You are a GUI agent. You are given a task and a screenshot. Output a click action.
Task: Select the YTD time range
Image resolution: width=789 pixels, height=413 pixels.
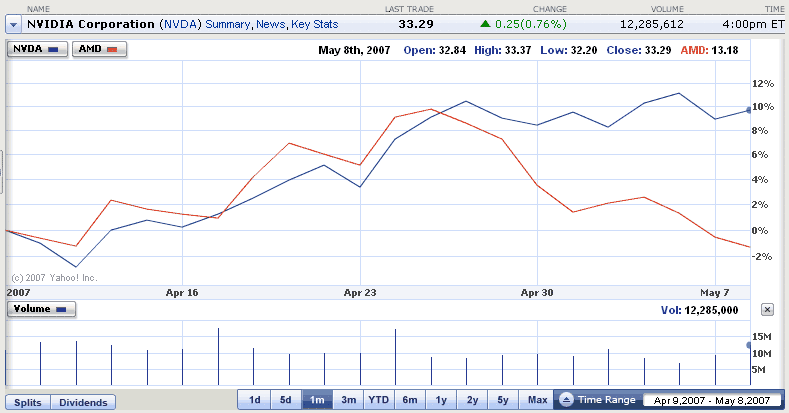(379, 400)
